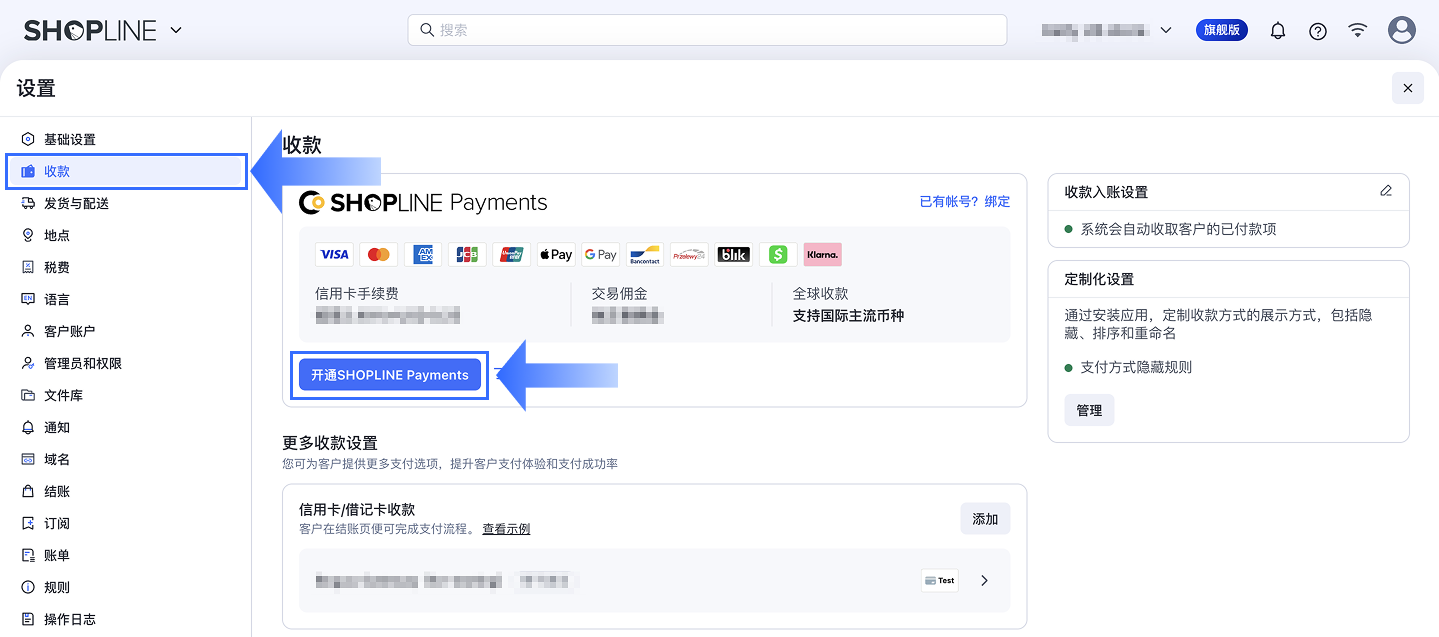
Task: Click the UnionPay logo
Action: 512,254
